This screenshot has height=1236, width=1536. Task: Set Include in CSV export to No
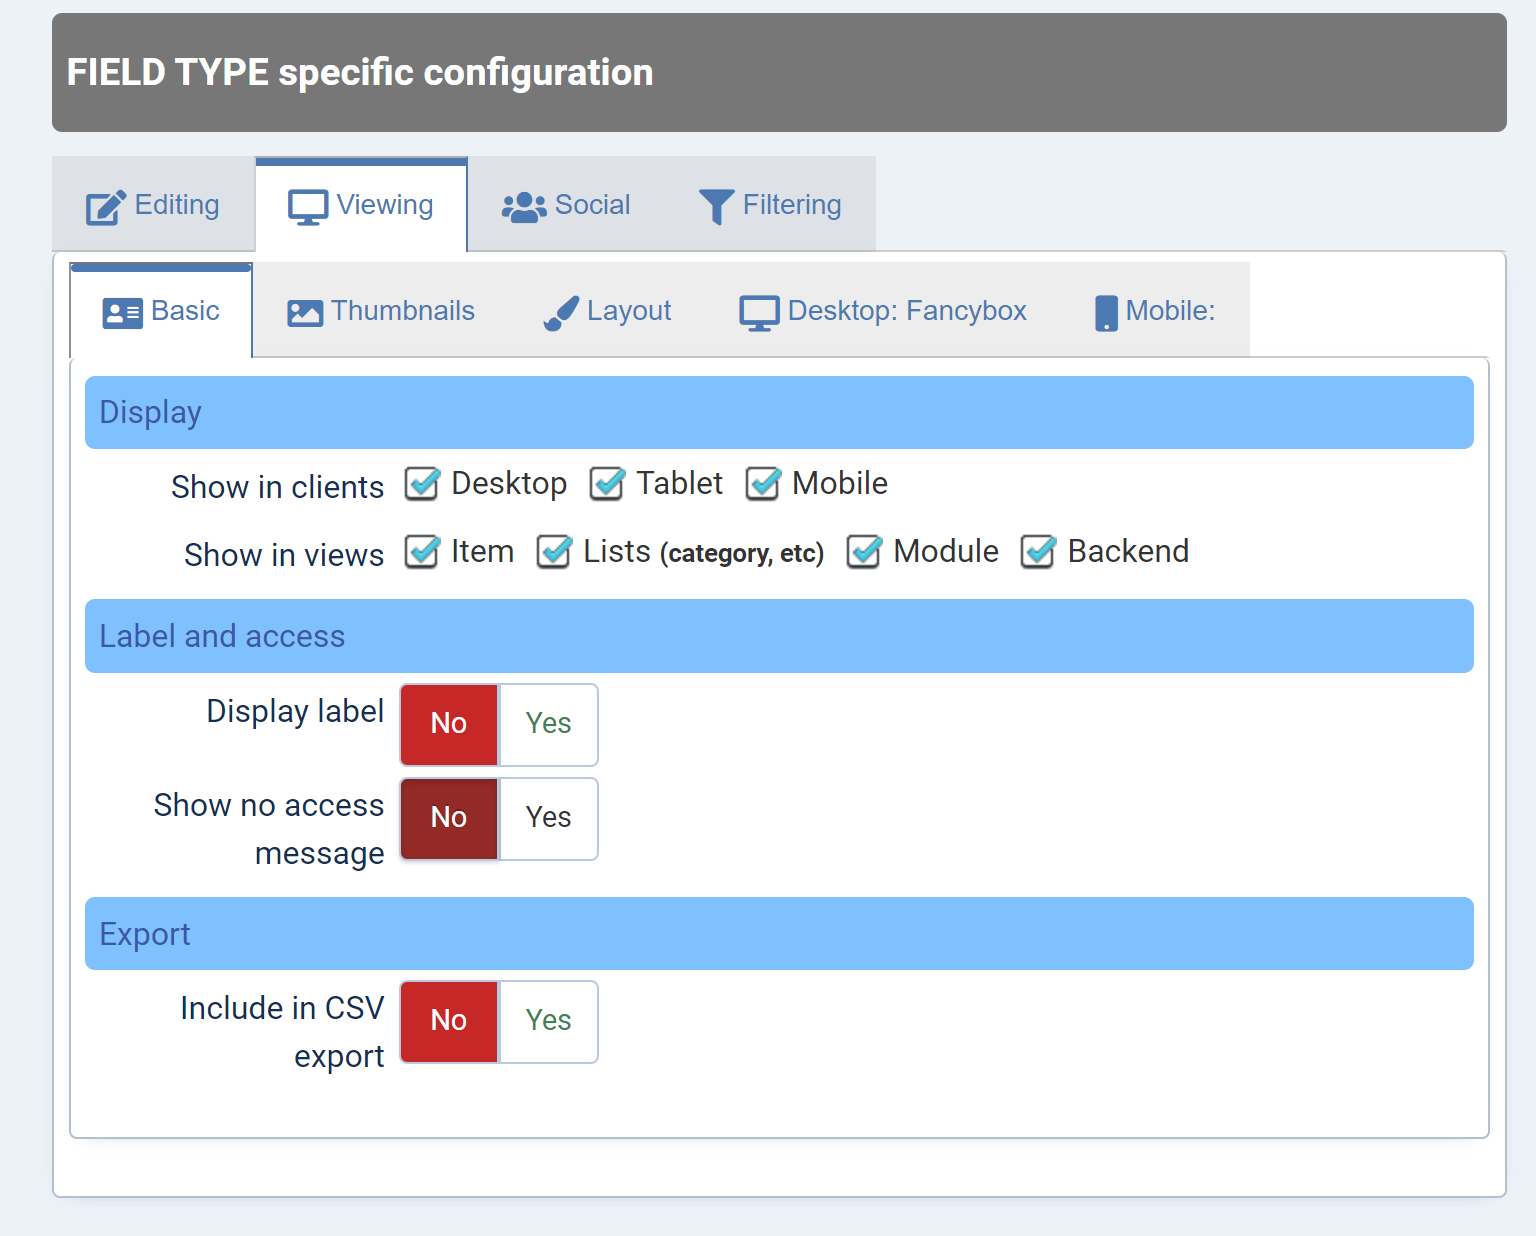click(x=449, y=1021)
